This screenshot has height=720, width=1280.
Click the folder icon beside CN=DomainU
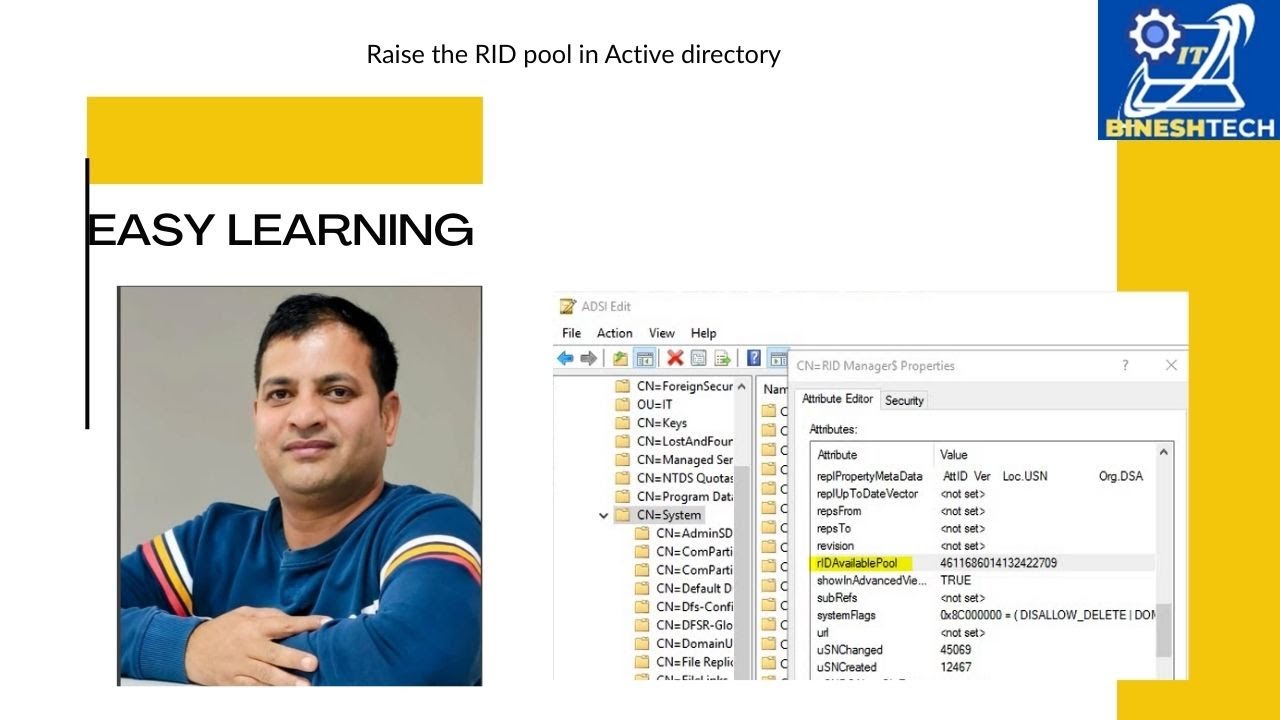click(x=642, y=643)
